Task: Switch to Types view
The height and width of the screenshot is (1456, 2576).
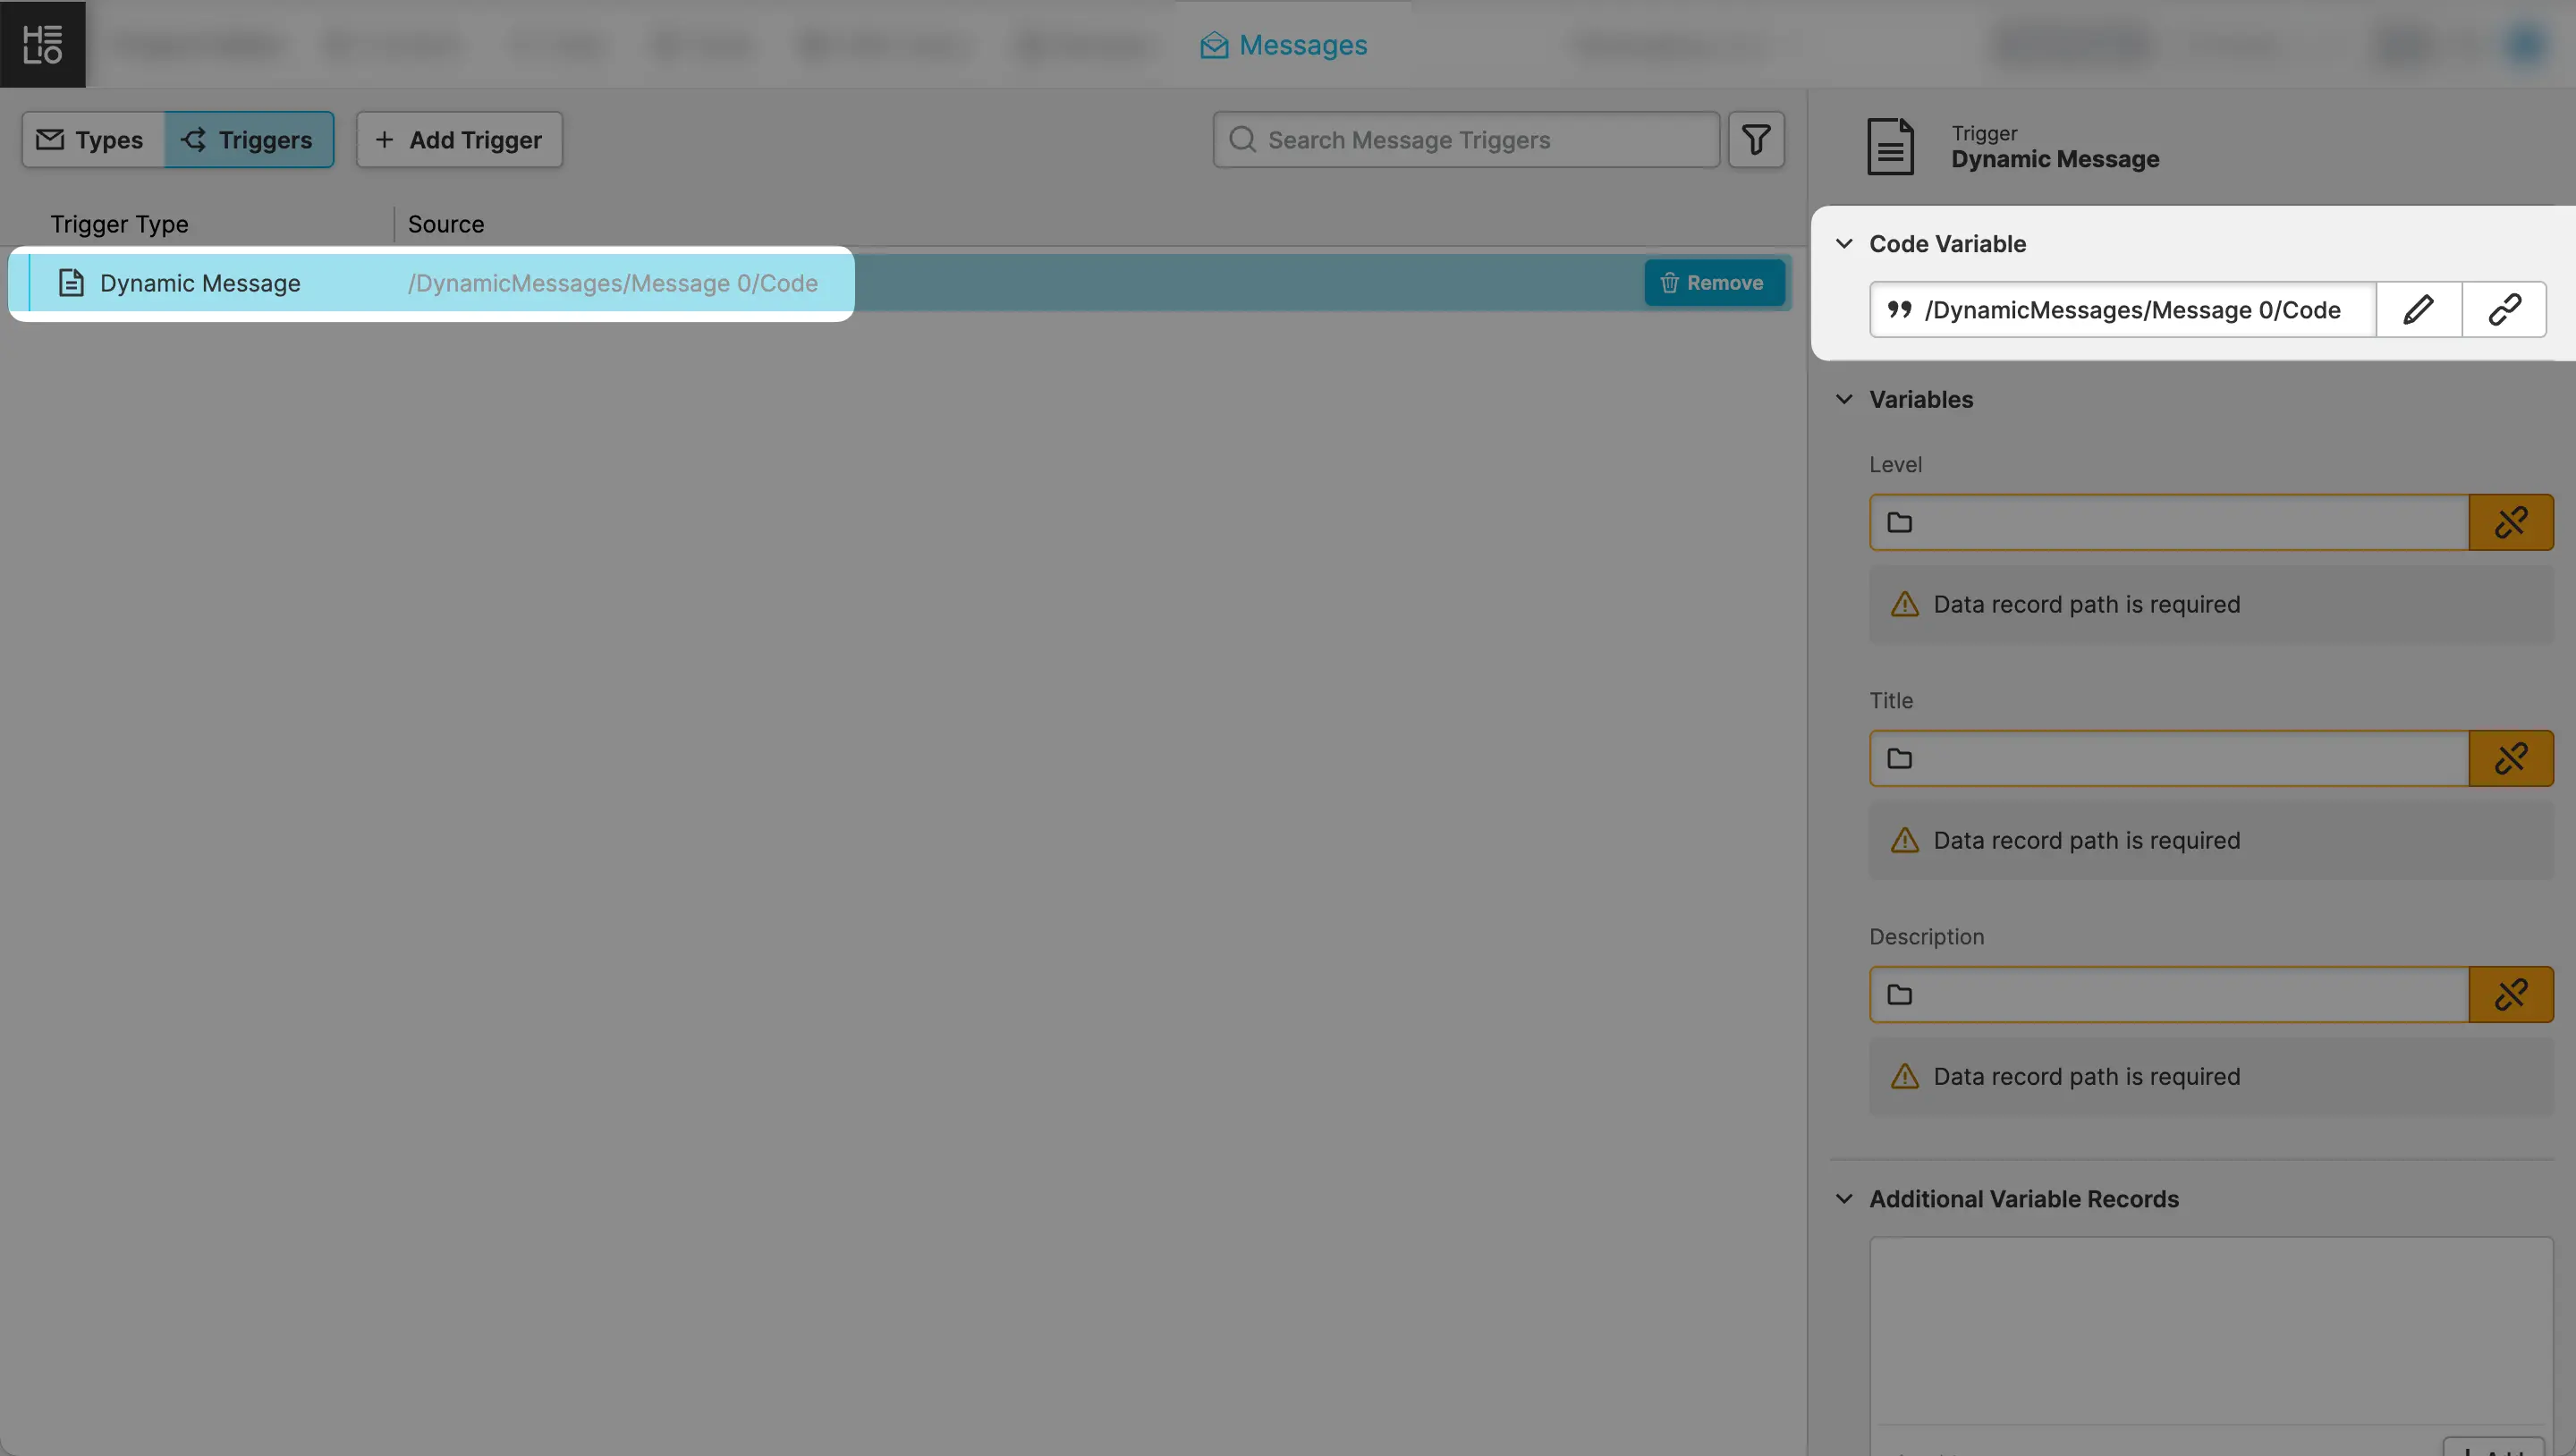Action: [x=92, y=140]
